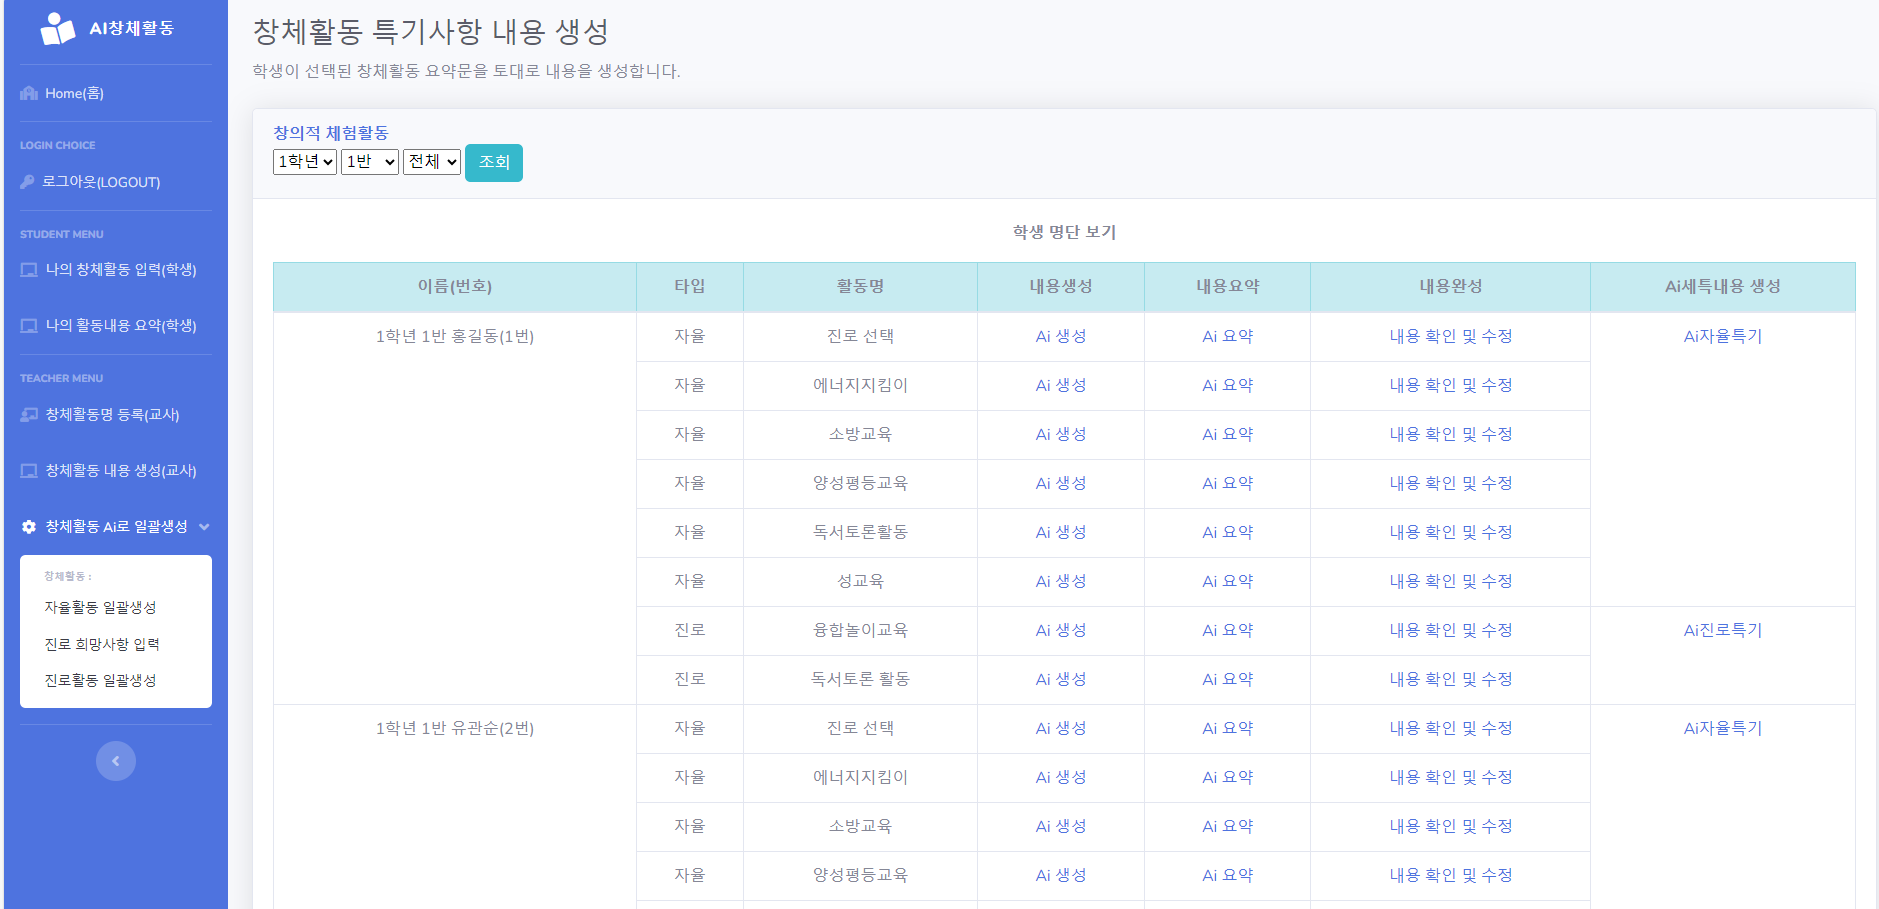Click Ai 요약 for 홍길동 양성평등교육
The height and width of the screenshot is (909, 1879).
coord(1228,484)
